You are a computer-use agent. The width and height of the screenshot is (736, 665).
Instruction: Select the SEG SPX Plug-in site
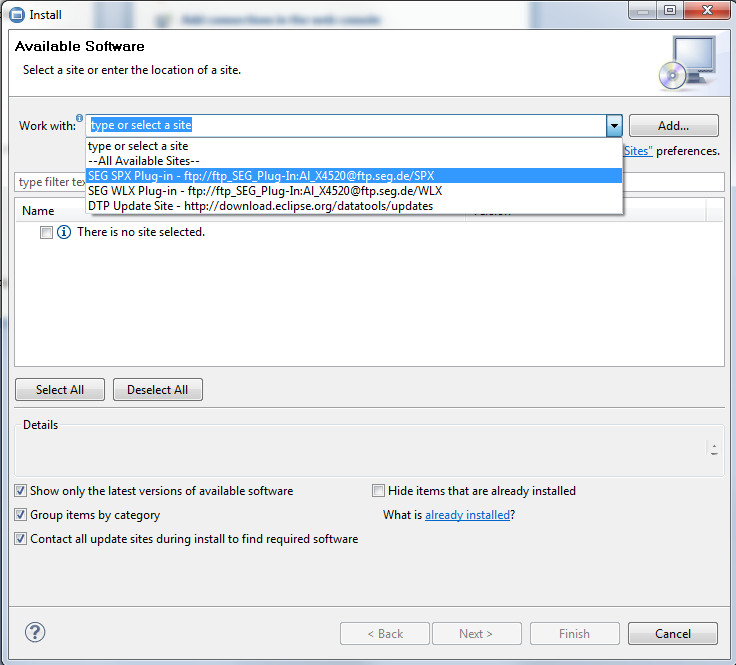pos(260,176)
